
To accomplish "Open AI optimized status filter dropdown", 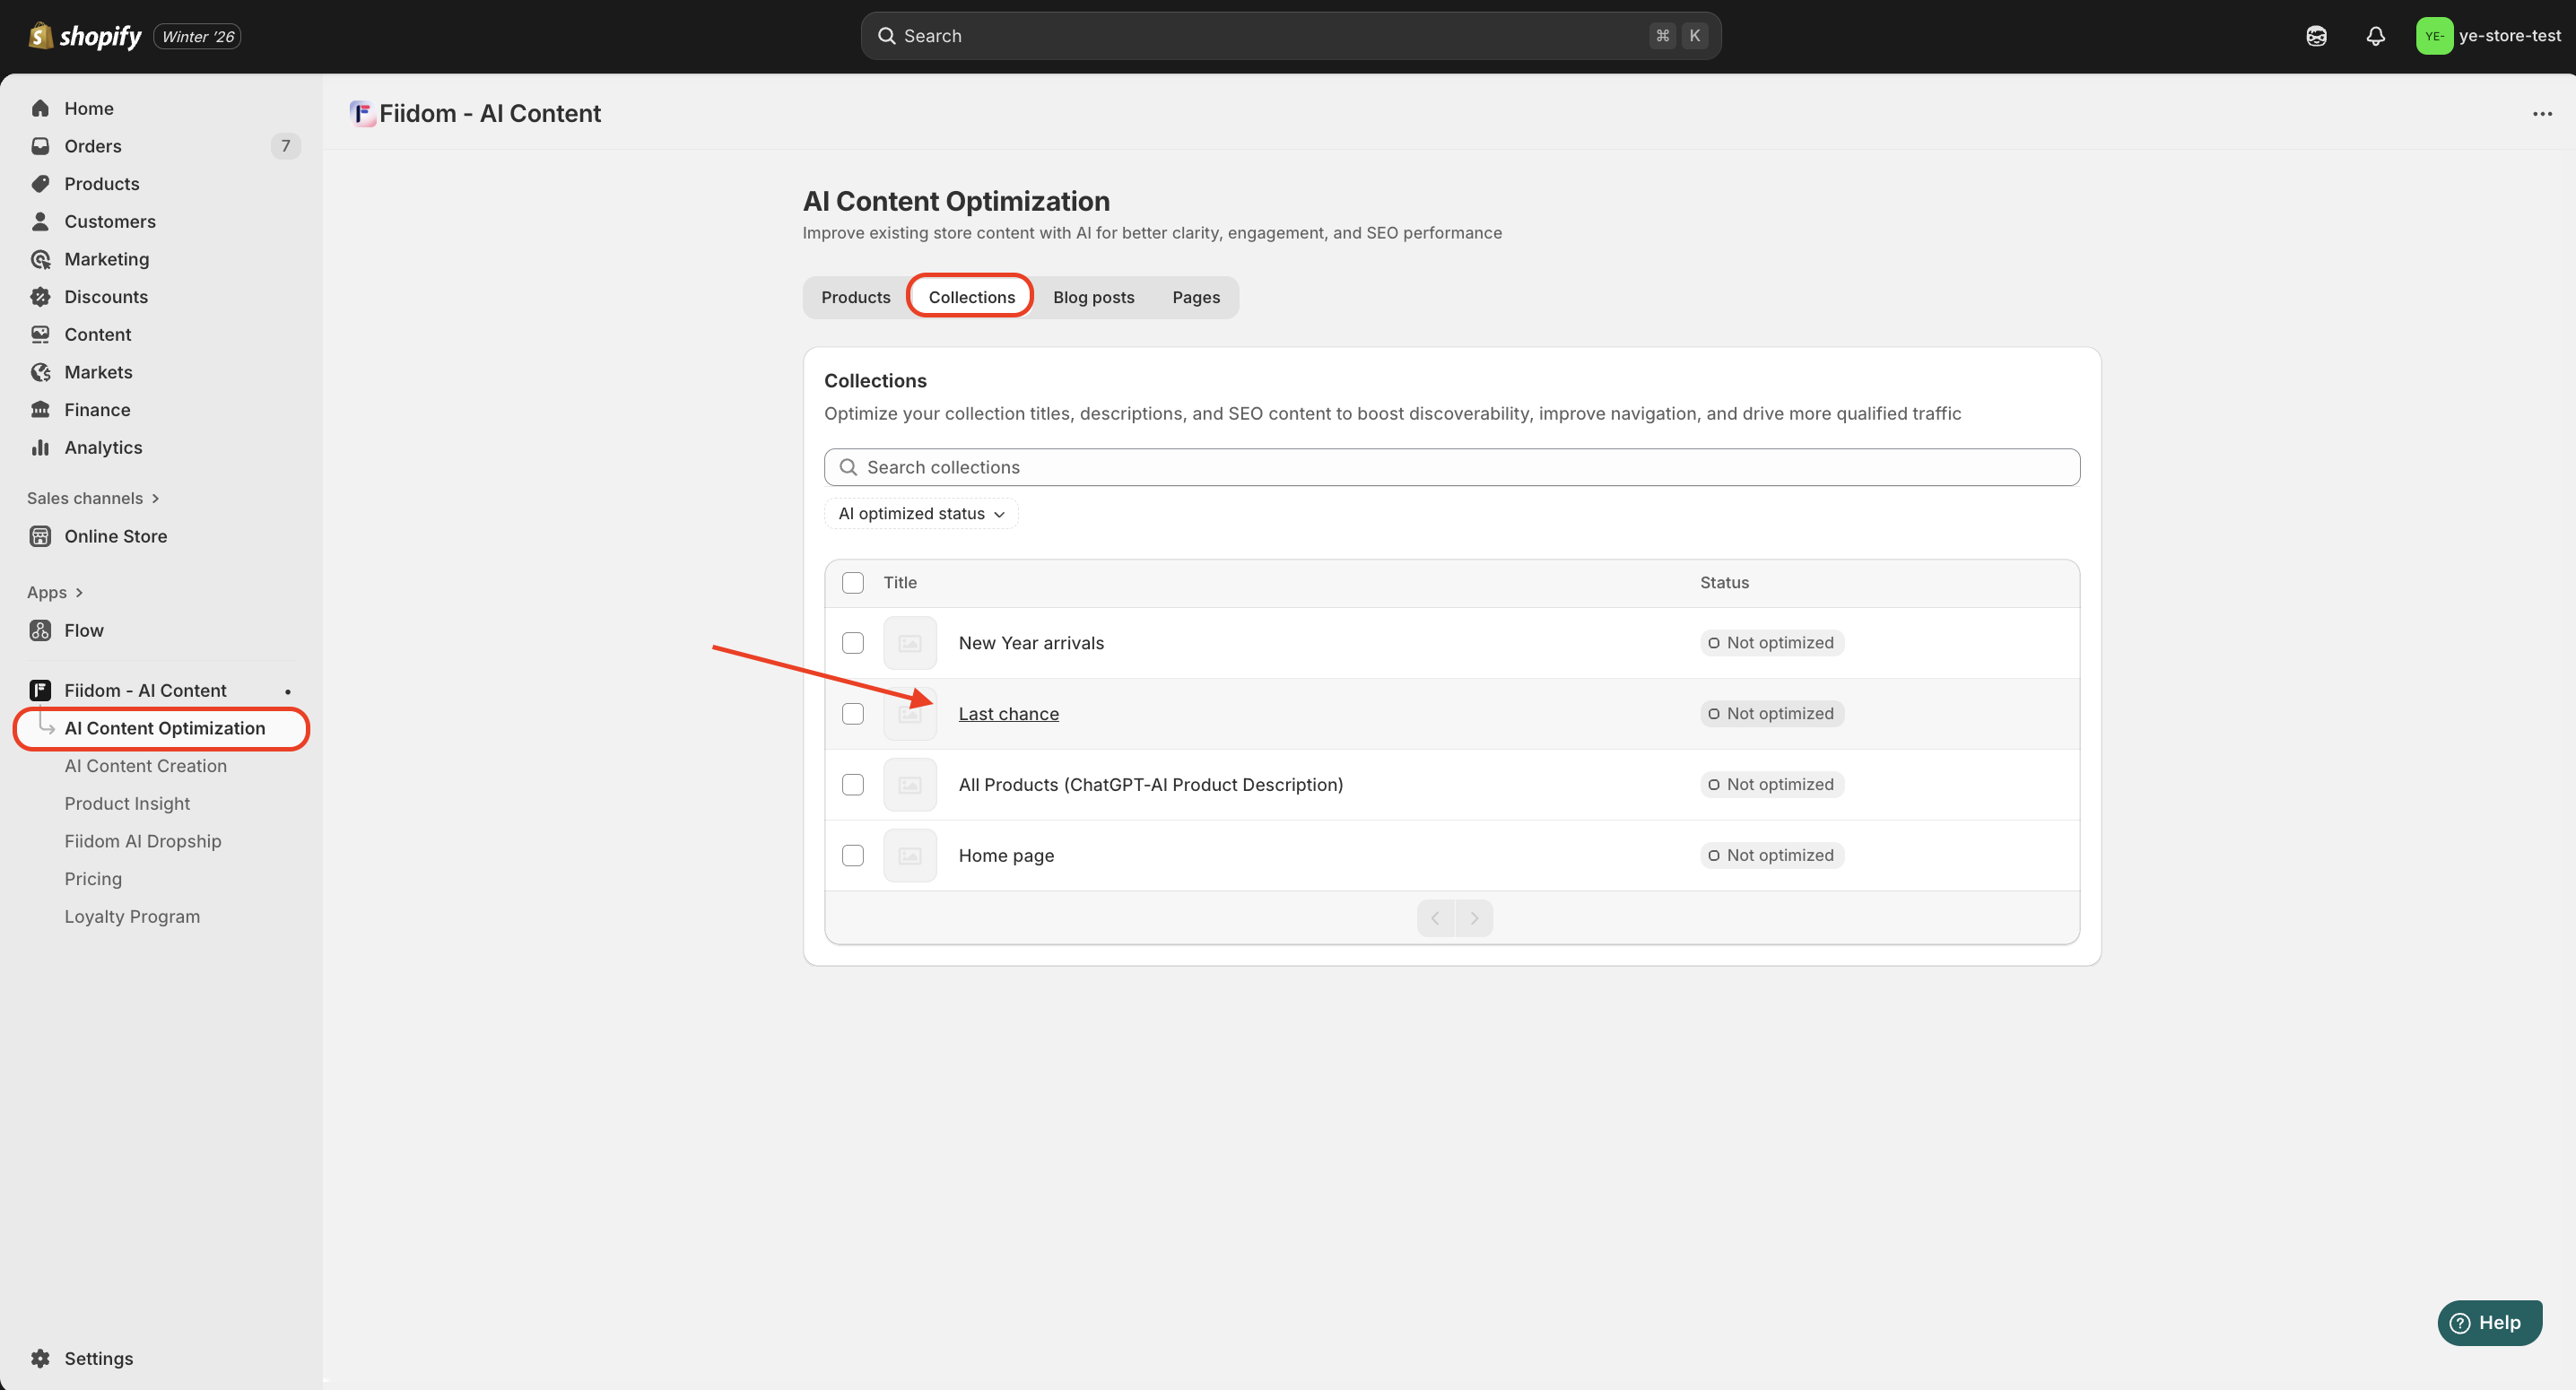I will (920, 513).
